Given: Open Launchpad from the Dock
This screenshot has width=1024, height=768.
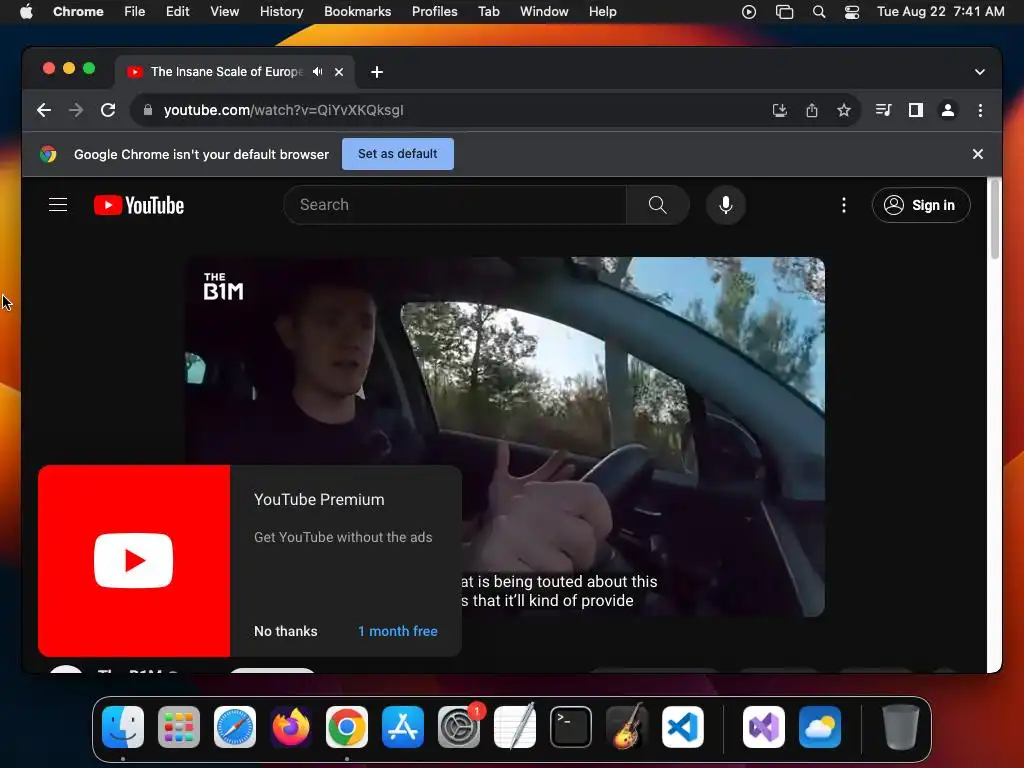Looking at the screenshot, I should 179,727.
